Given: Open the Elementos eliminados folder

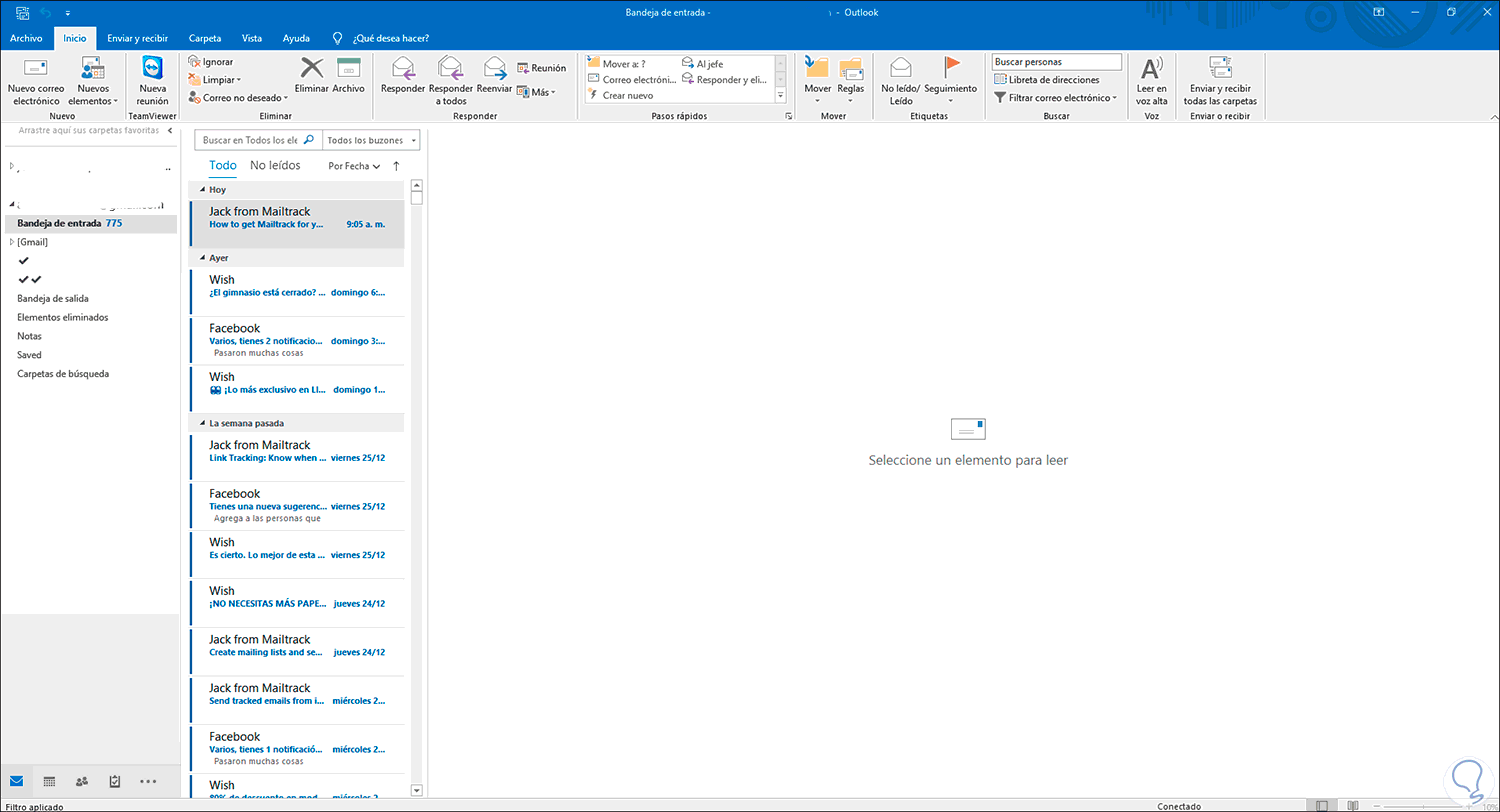Looking at the screenshot, I should pos(63,317).
